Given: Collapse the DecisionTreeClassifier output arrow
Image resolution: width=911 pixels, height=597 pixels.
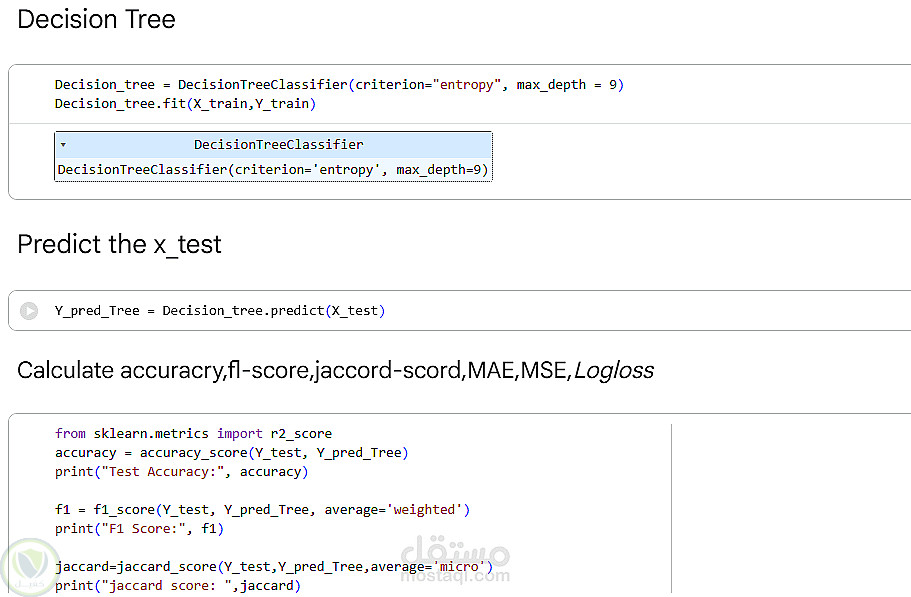Looking at the screenshot, I should pos(63,145).
